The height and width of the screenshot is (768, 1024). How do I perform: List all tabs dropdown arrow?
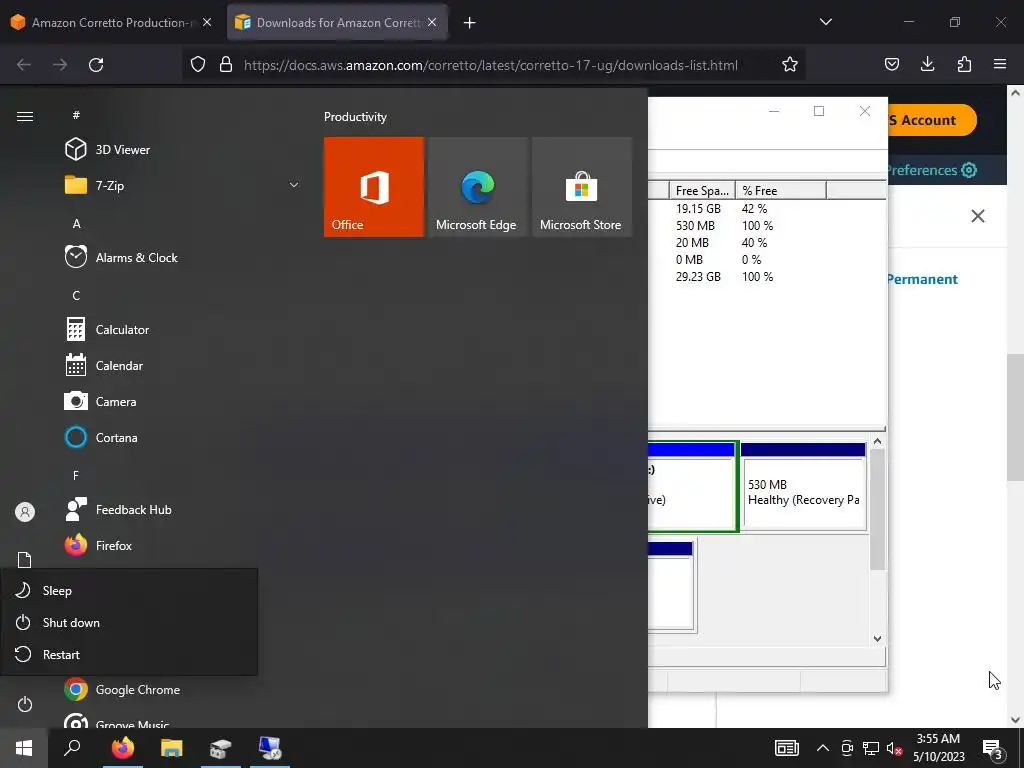coord(825,22)
